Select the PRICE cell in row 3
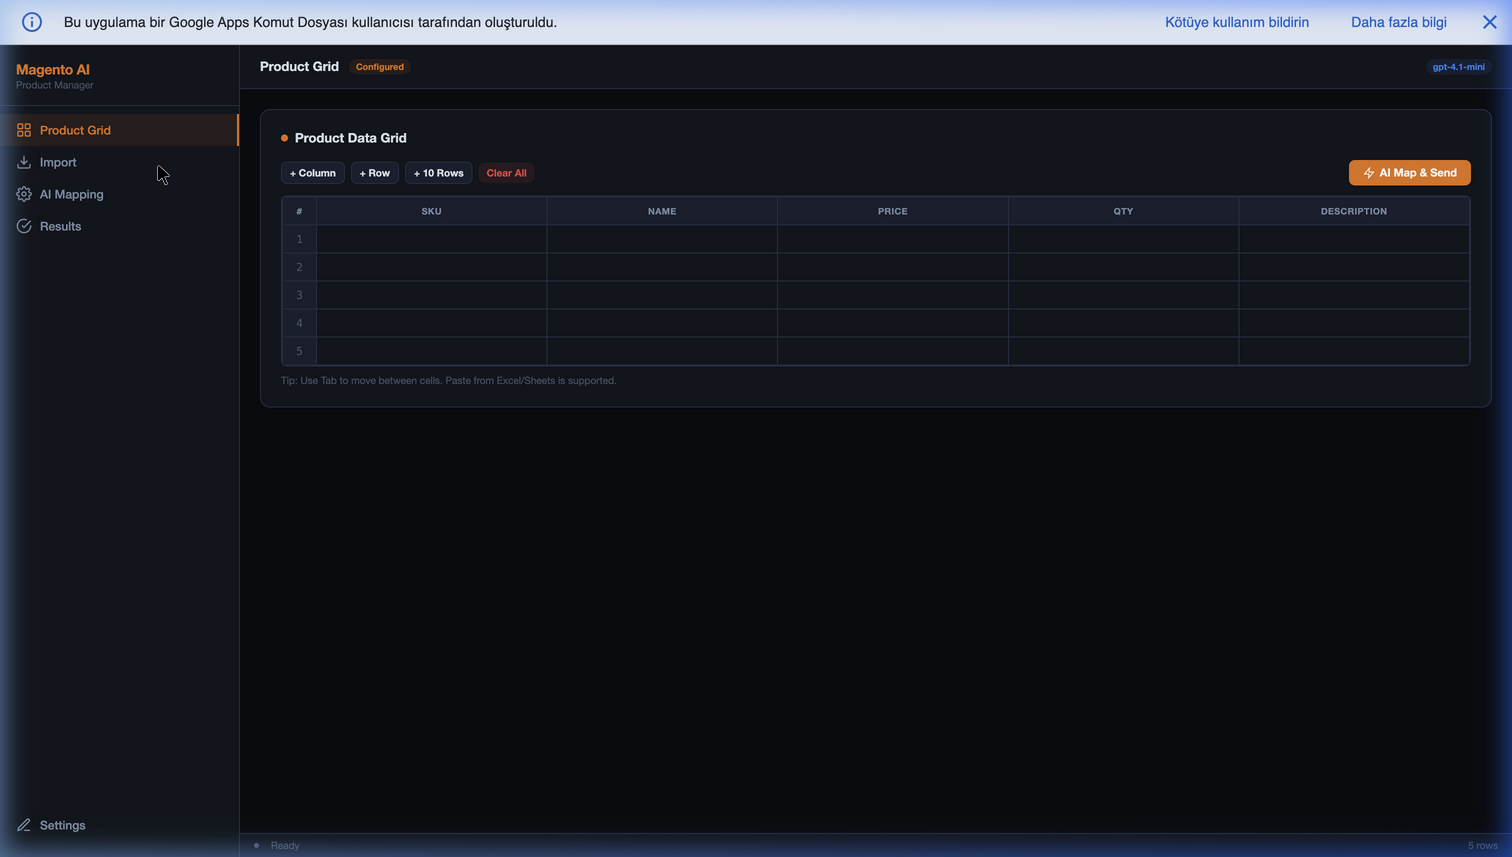The height and width of the screenshot is (857, 1512). (x=892, y=295)
